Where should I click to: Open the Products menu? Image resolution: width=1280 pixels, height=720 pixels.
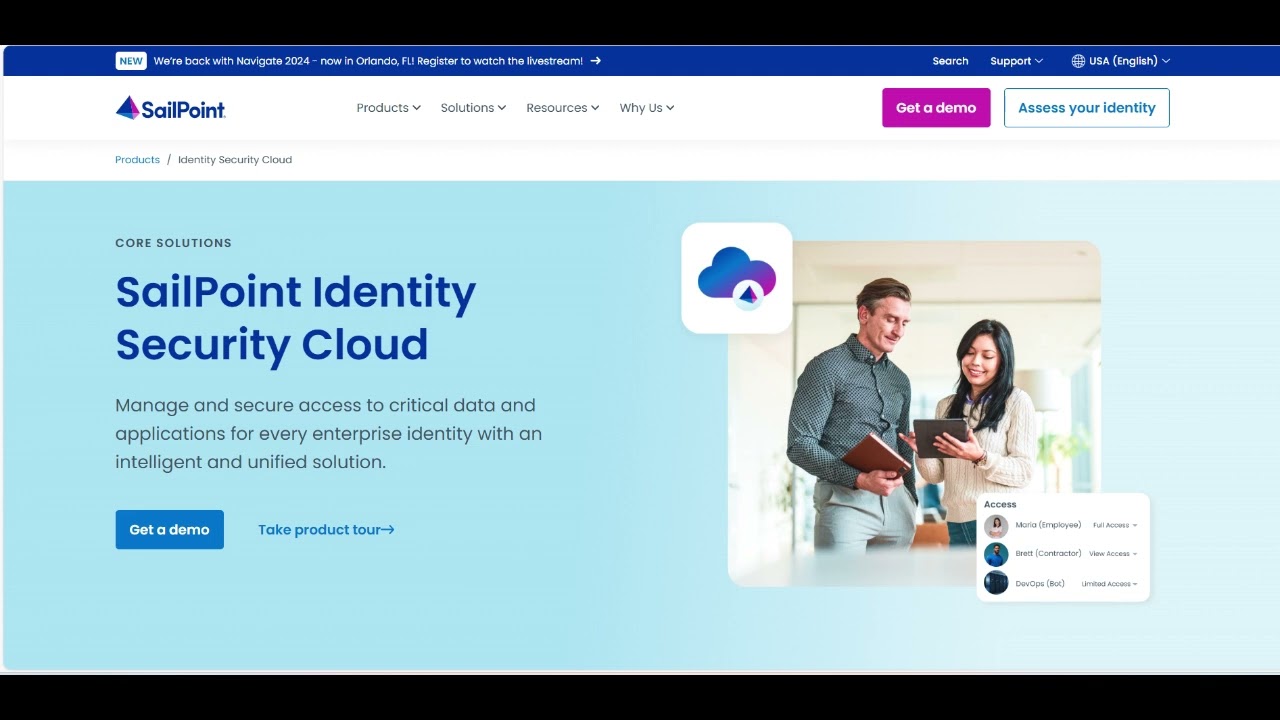pyautogui.click(x=388, y=108)
